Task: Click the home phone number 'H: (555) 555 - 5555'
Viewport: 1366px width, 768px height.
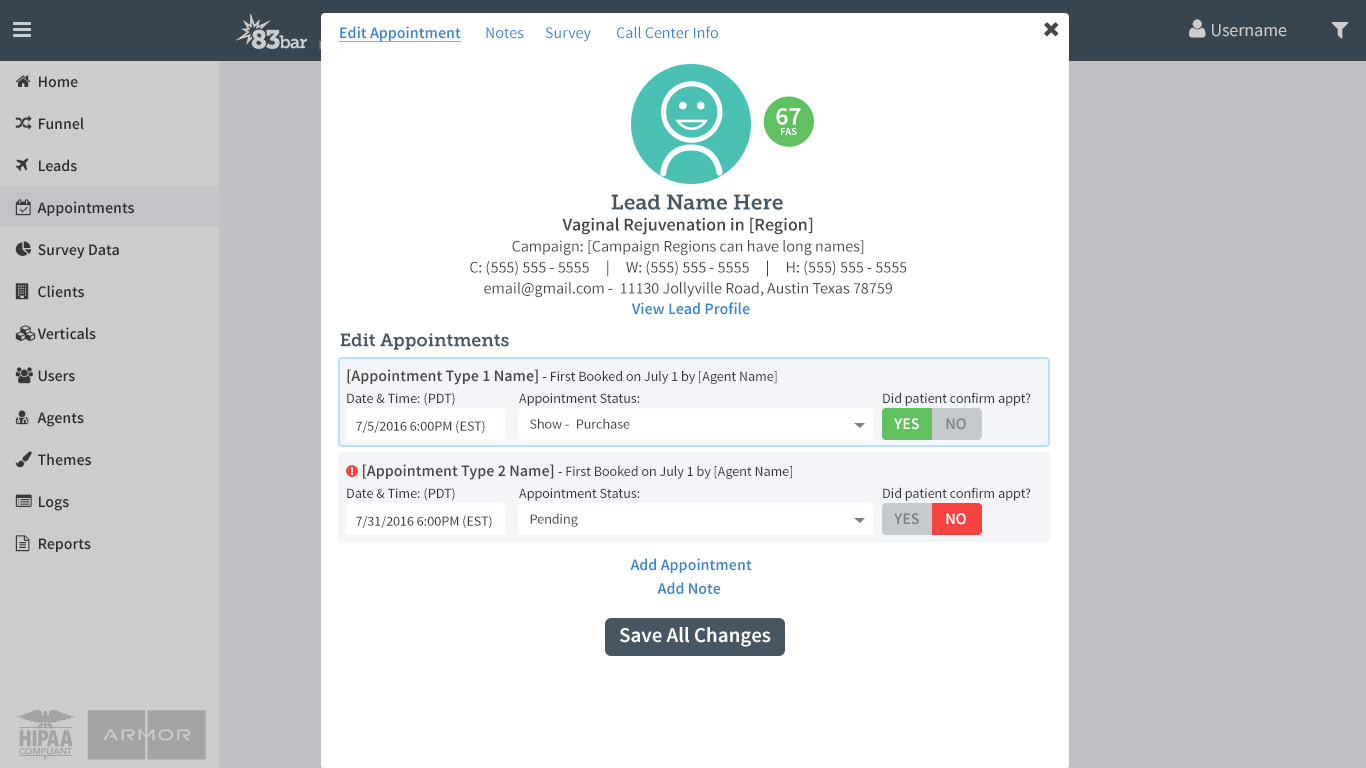Action: pyautogui.click(x=845, y=267)
